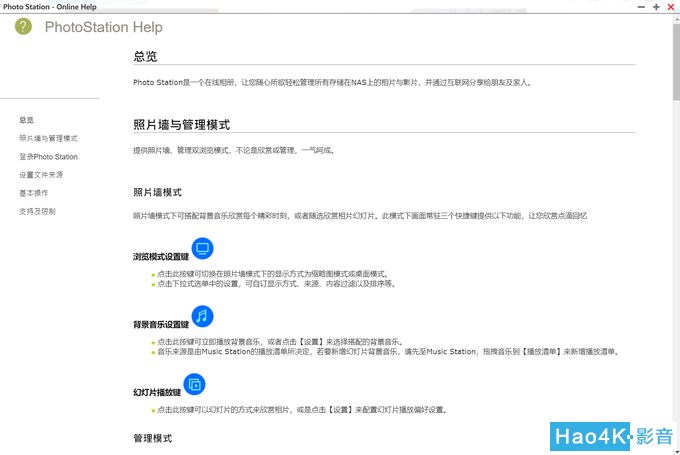Click the paragraph beginning '提供照片墙、管理双浏览模式'

point(234,151)
